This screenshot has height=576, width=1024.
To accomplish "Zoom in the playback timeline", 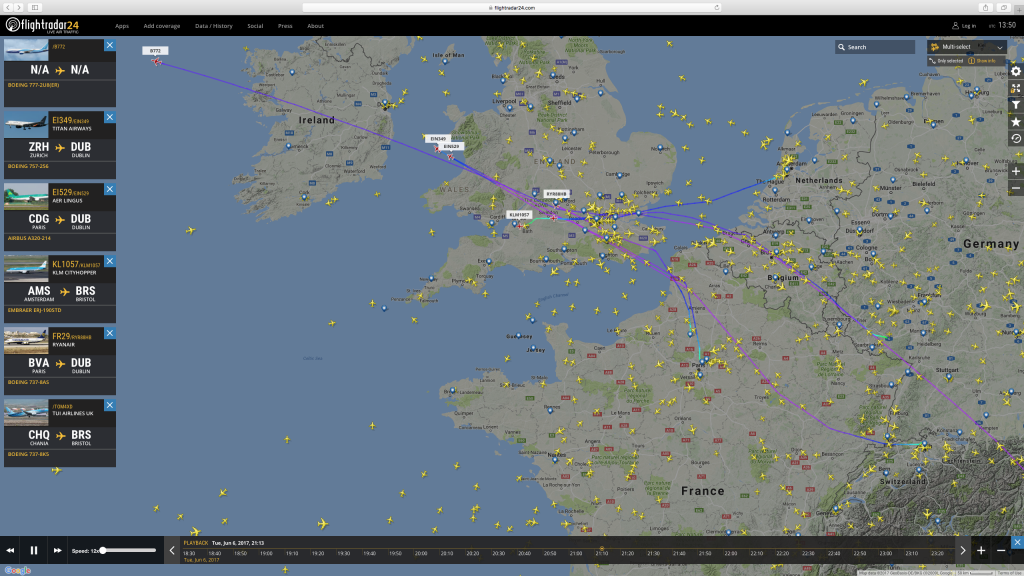I will (981, 551).
